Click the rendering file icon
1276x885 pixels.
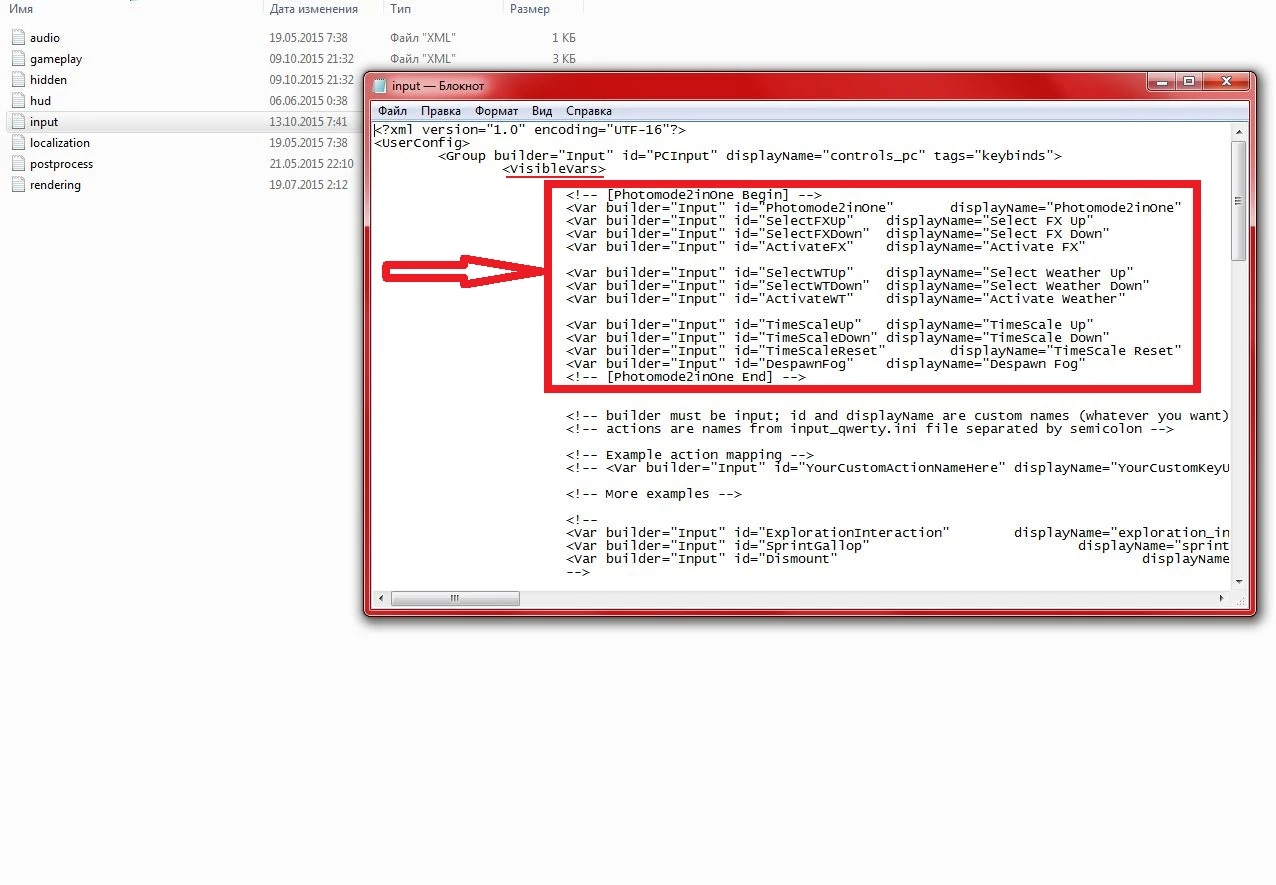[17, 185]
